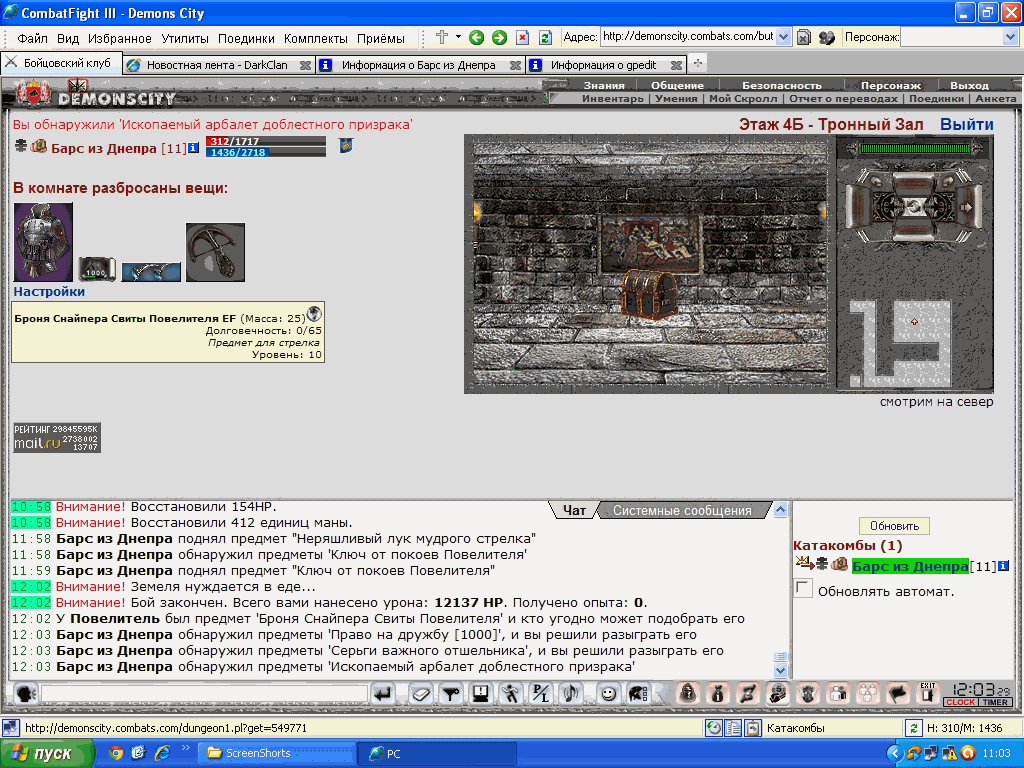Click the green Forward navigation arrow
1024x768 pixels.
499,38
